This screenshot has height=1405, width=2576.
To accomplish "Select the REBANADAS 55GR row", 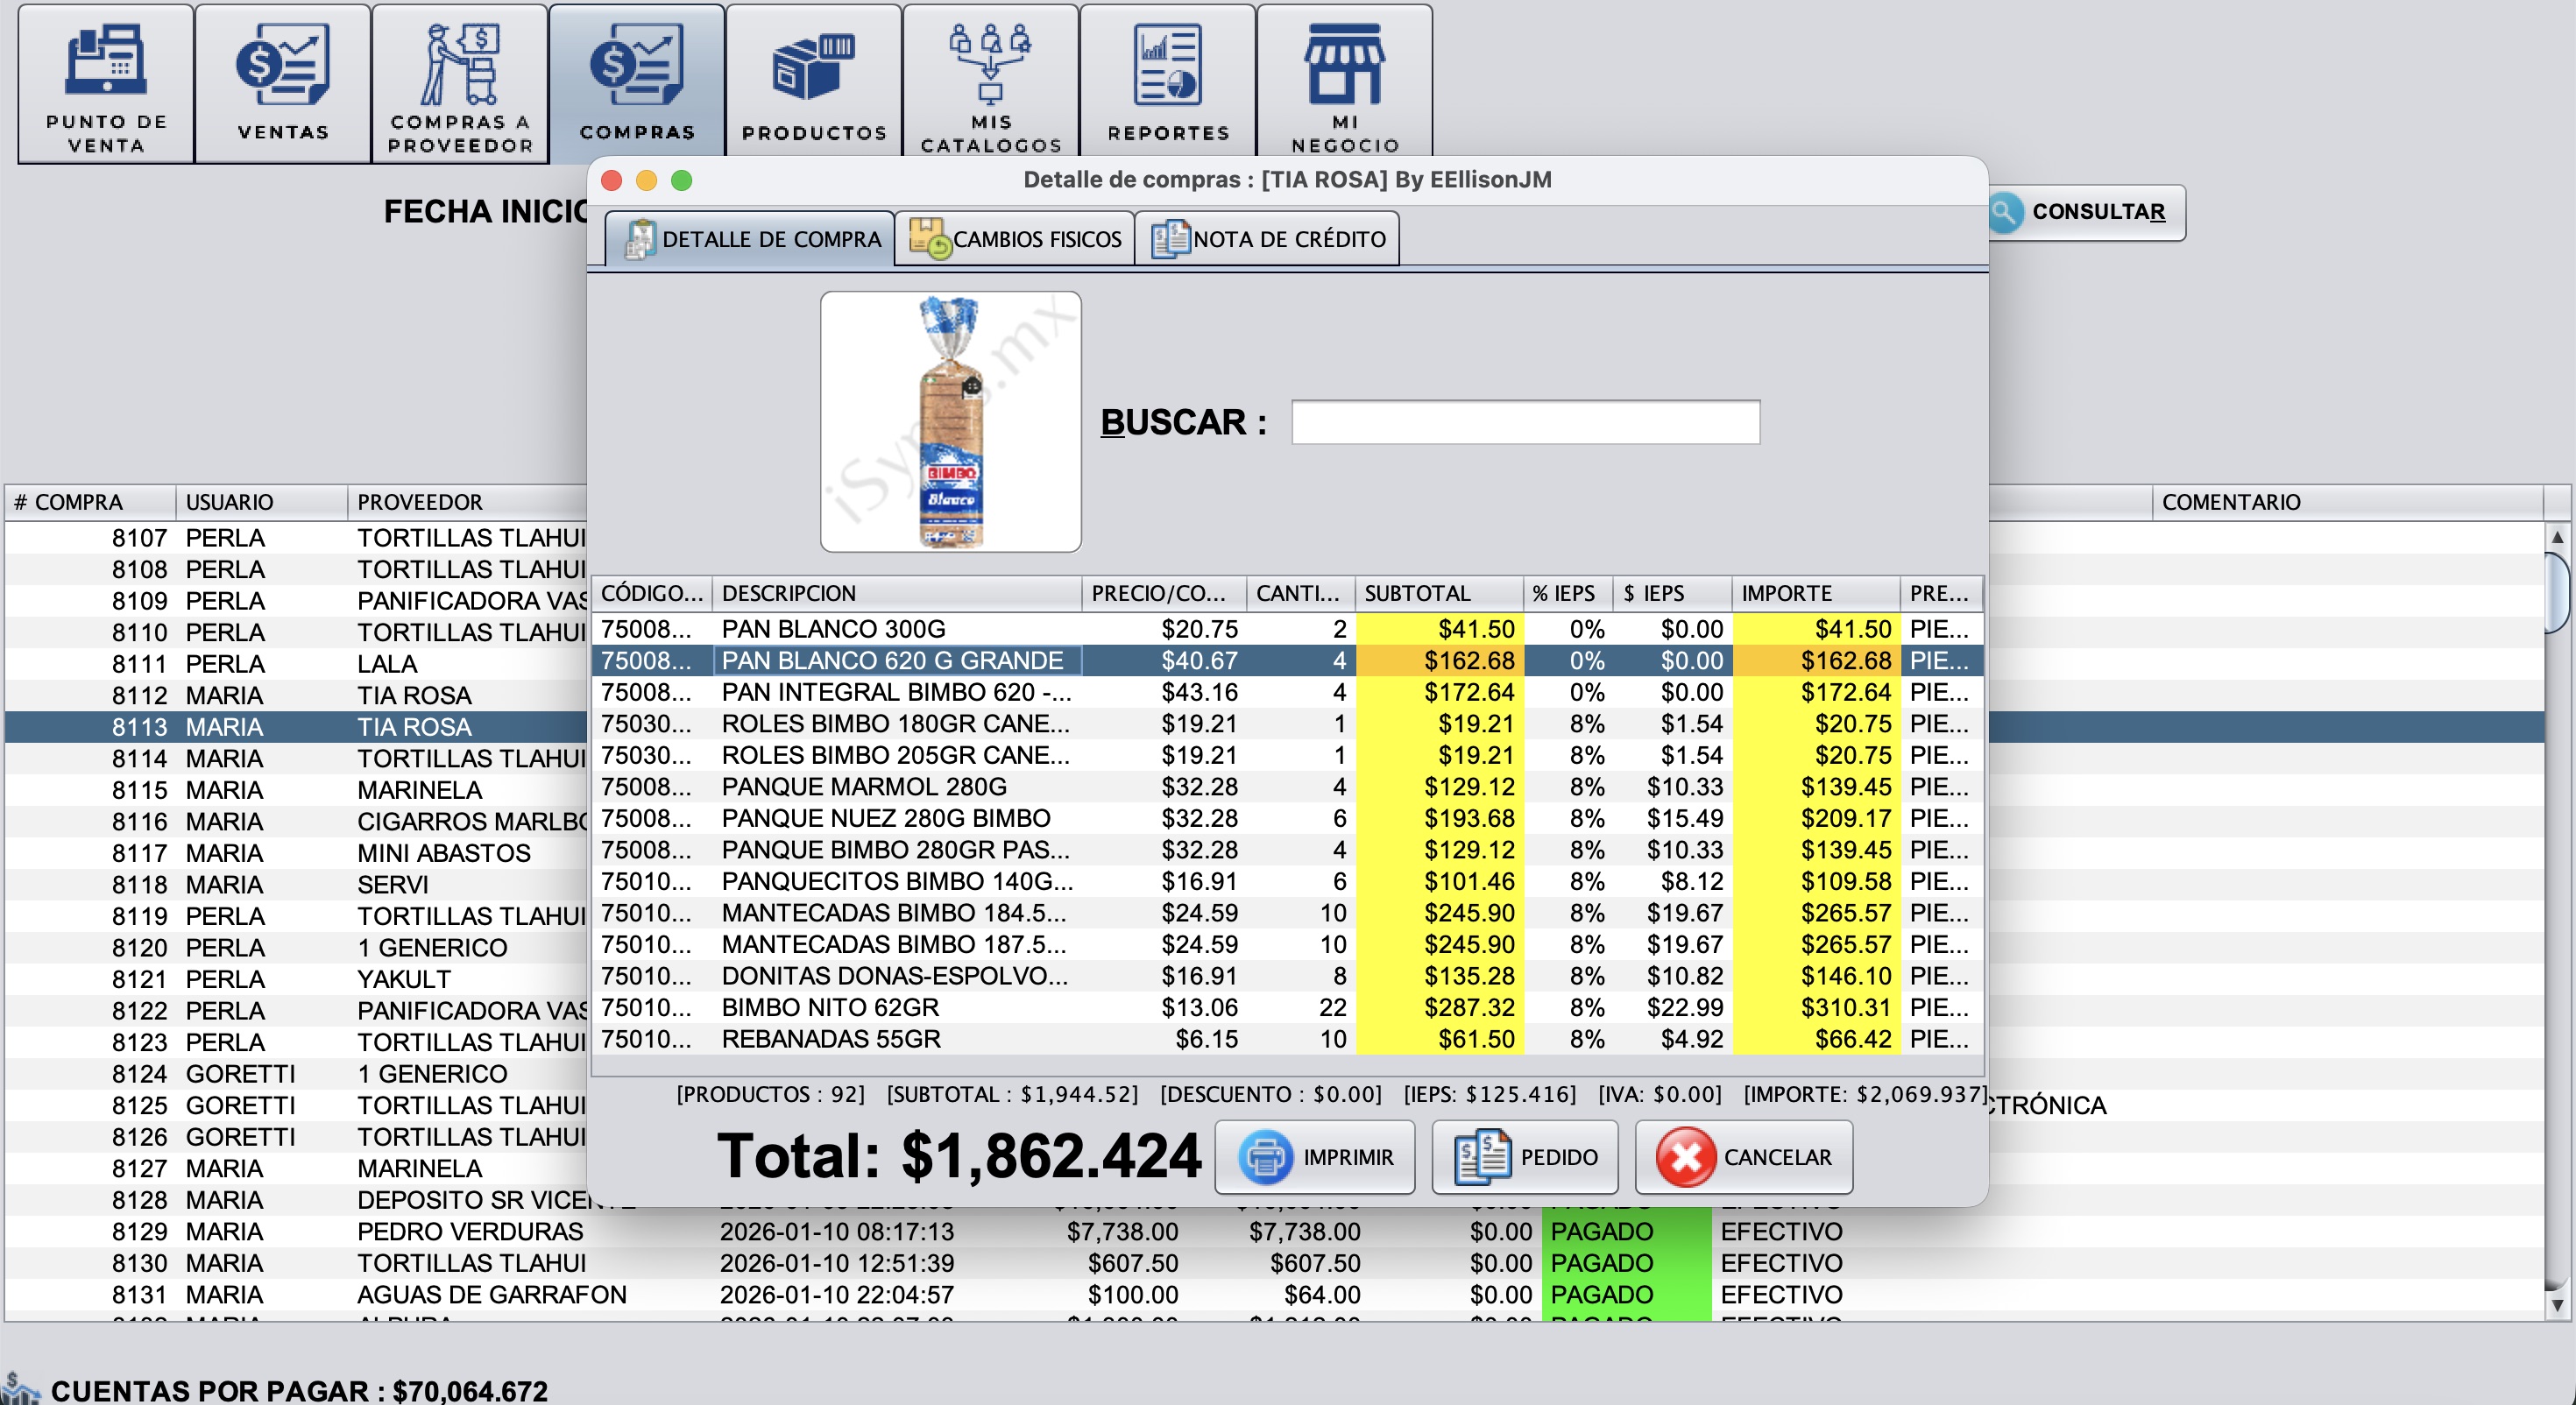I will pos(1287,1039).
